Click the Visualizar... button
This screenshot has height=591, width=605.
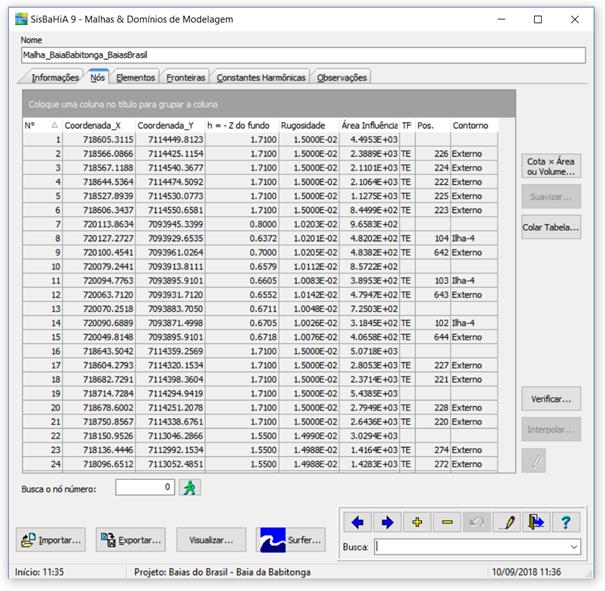click(211, 540)
